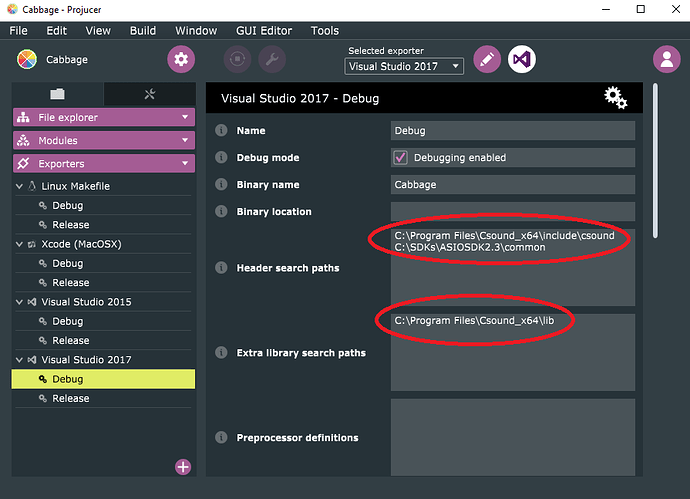Open project in Visual Studio icon
Viewport: 690px width, 499px height.
click(521, 59)
